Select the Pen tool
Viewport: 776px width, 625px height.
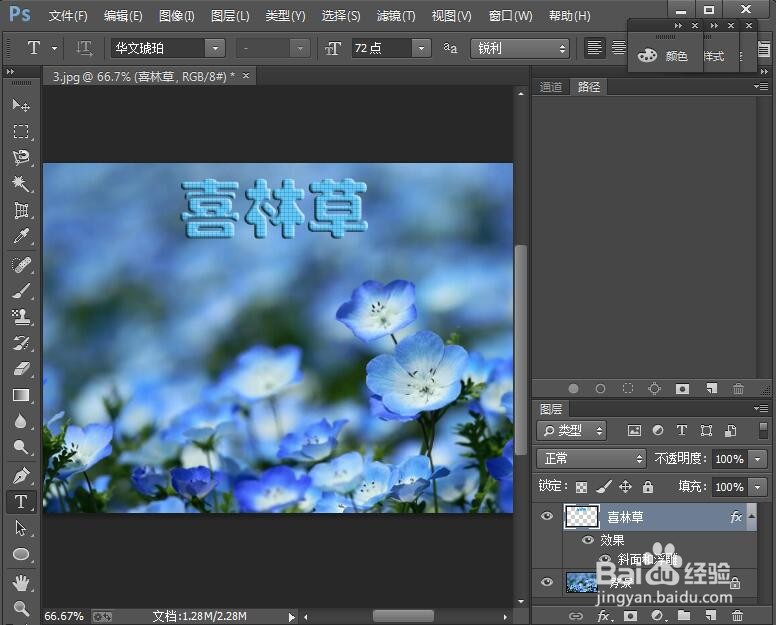pyautogui.click(x=21, y=476)
